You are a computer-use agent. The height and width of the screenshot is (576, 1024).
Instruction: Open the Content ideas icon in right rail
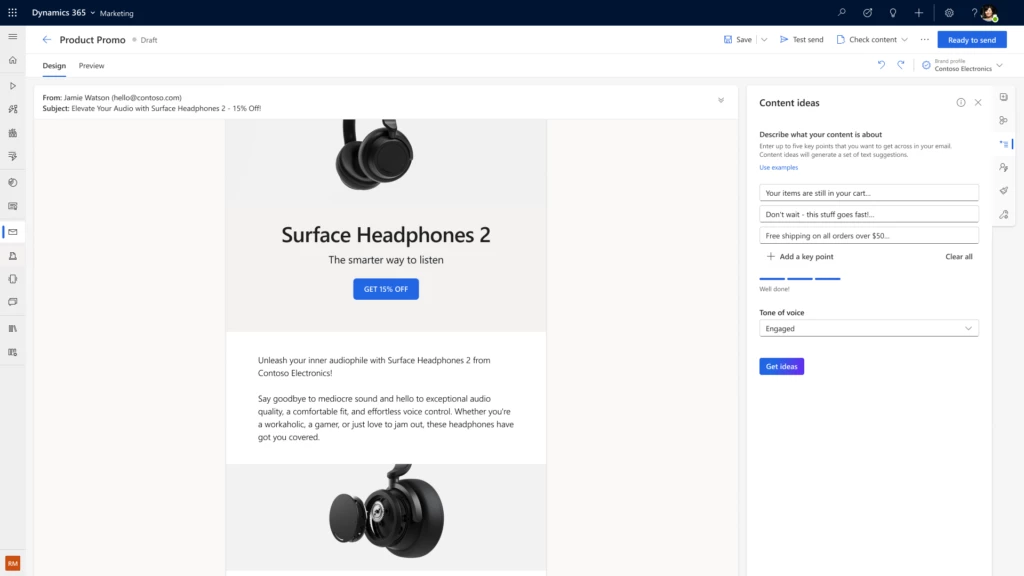pos(1004,143)
